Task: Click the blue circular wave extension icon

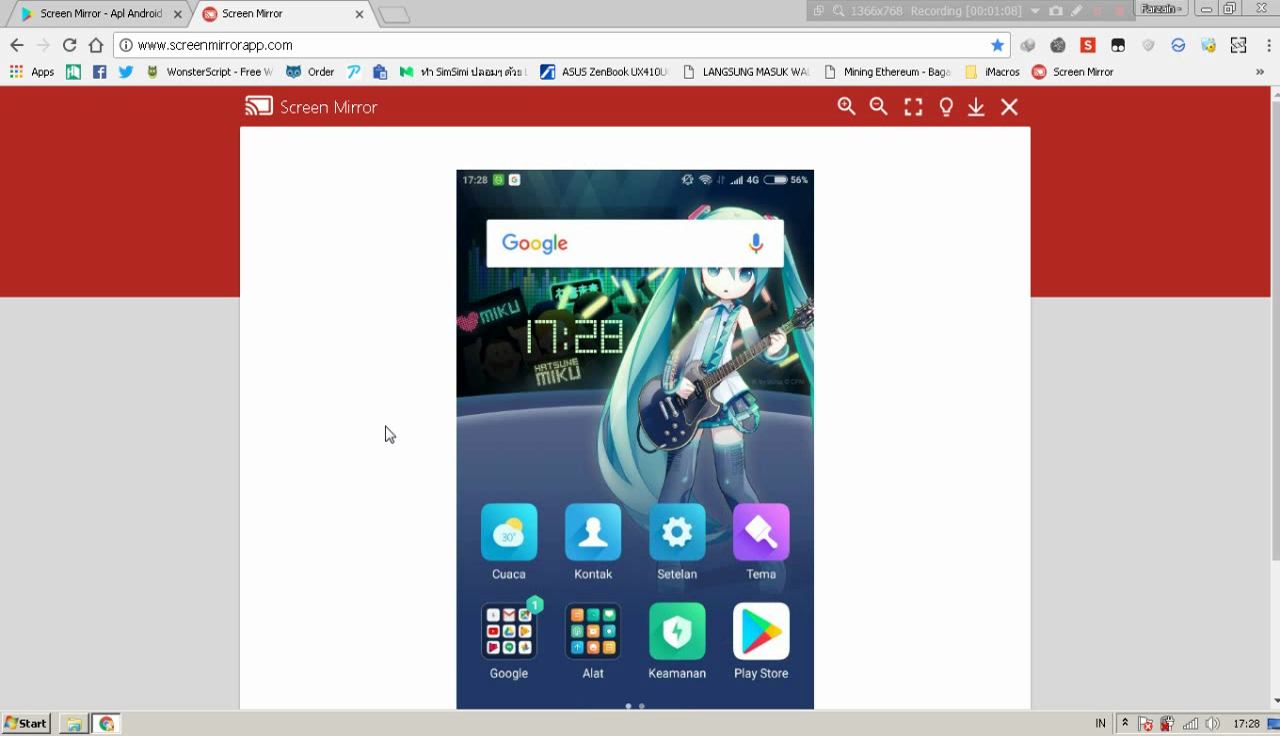Action: coord(1178,45)
